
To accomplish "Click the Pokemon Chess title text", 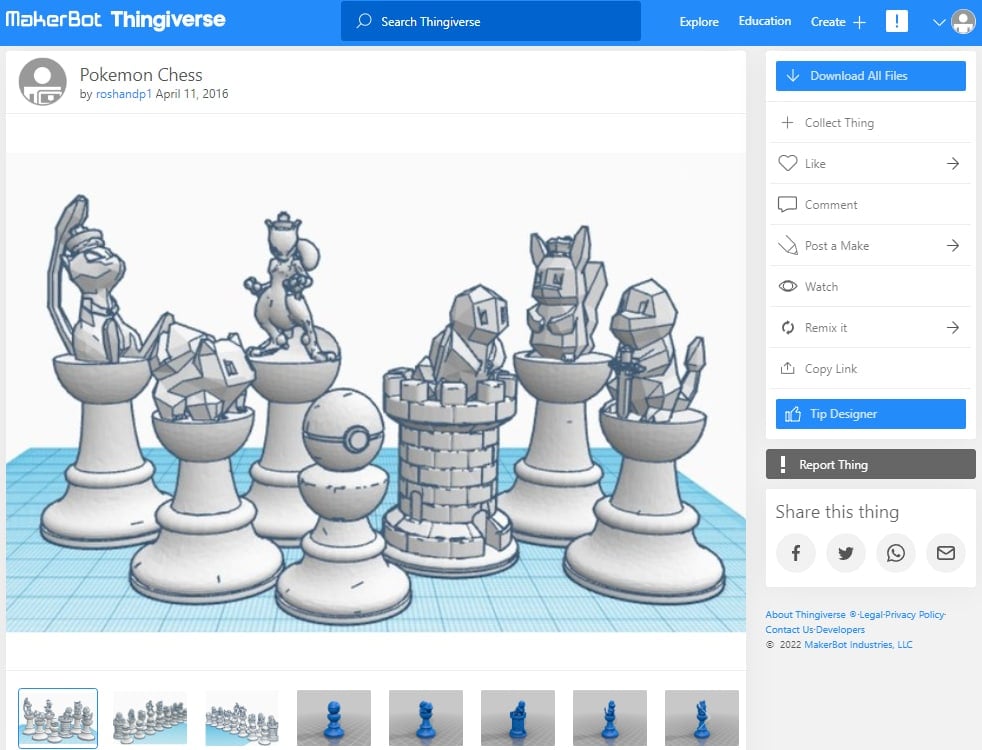I will pyautogui.click(x=141, y=75).
